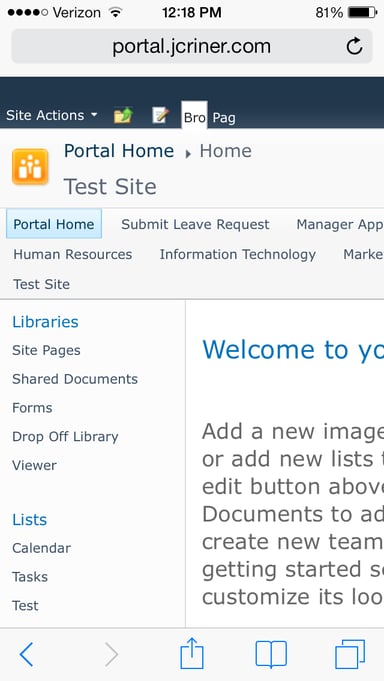Tap the Verizon carrier label
384x681 pixels.
[77, 13]
